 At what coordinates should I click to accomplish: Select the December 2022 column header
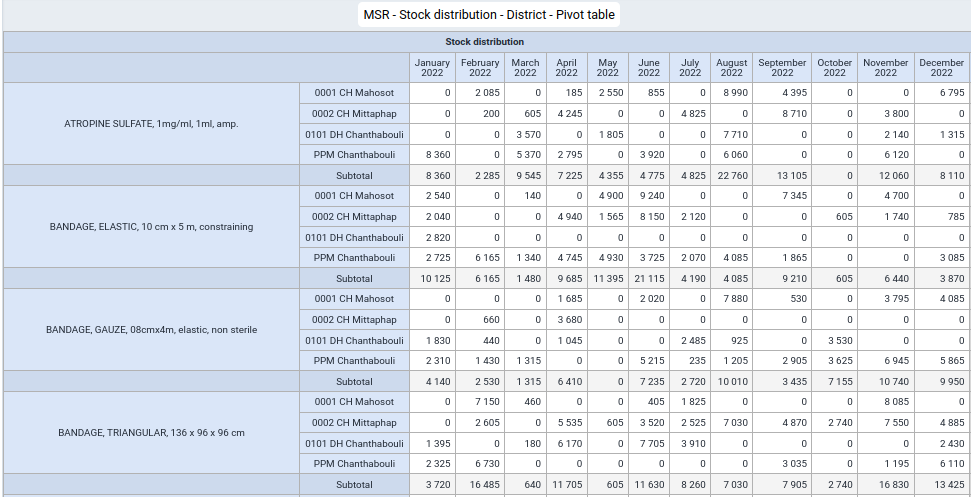pos(941,67)
